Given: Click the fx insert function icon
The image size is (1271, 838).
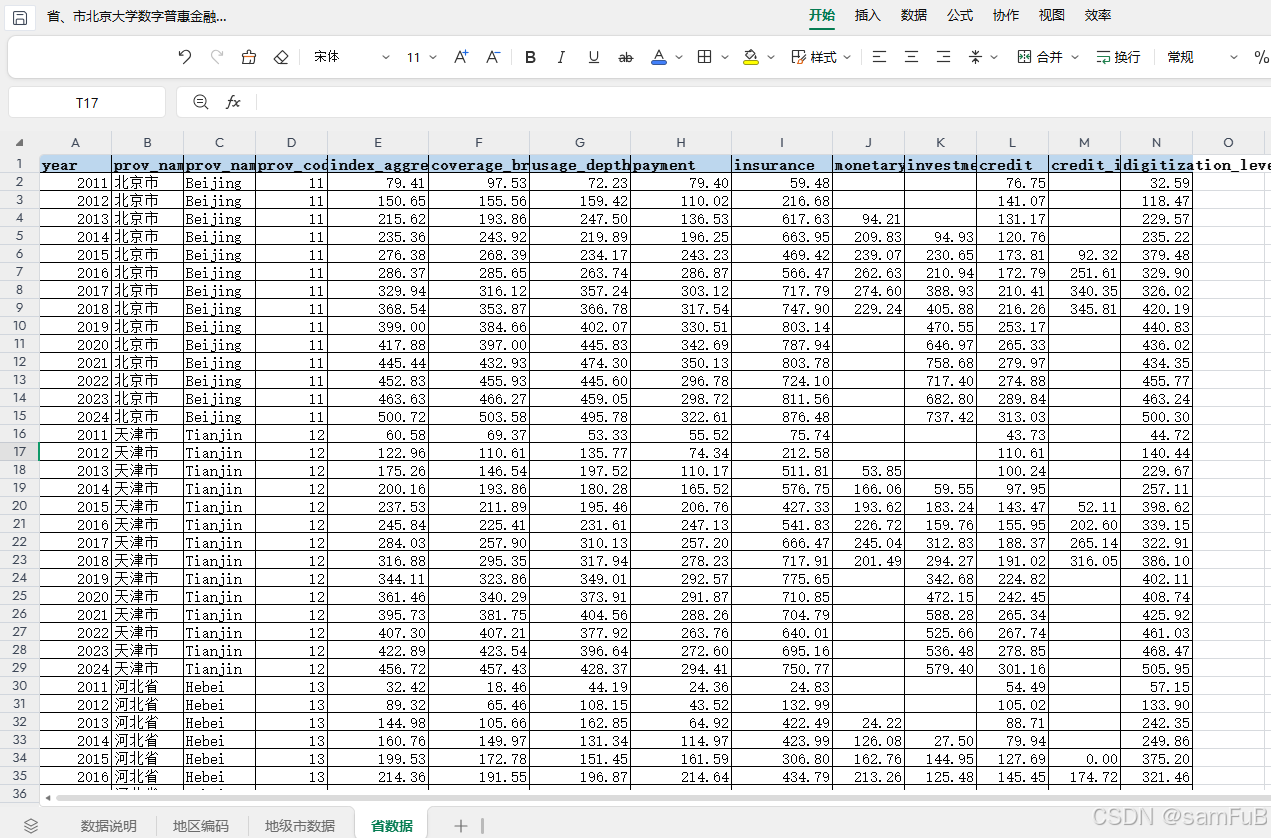Looking at the screenshot, I should point(233,102).
